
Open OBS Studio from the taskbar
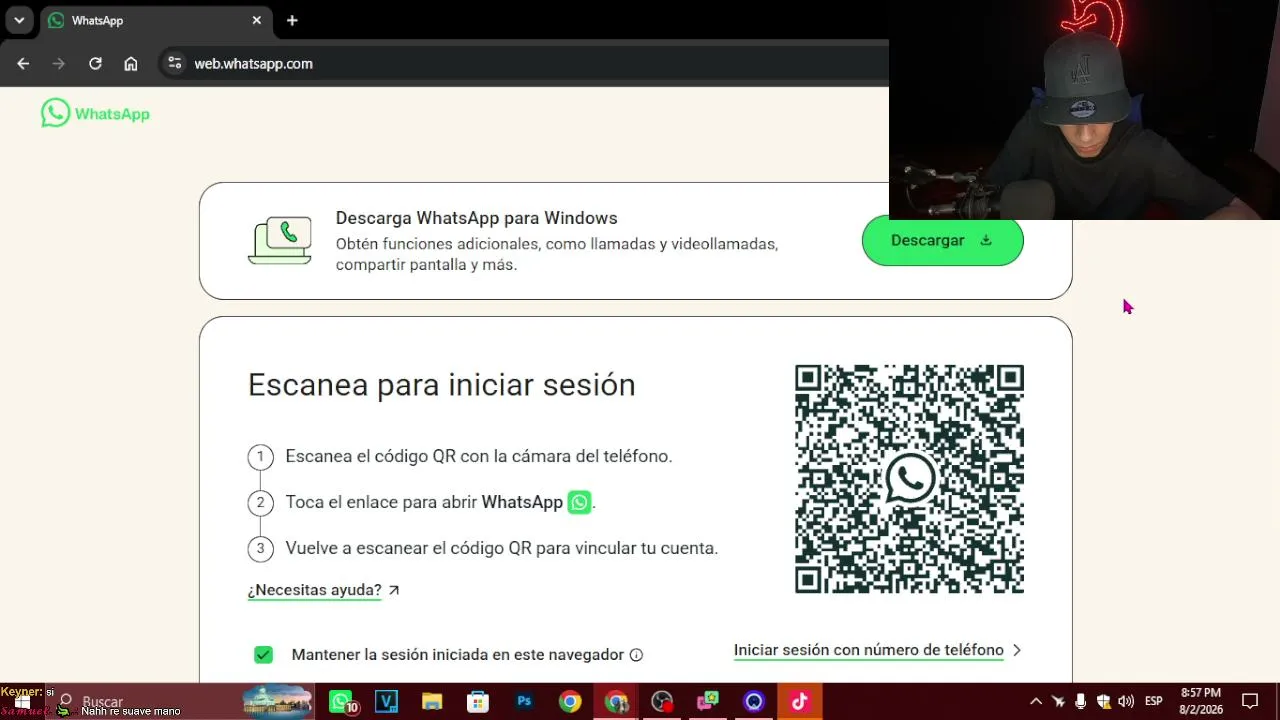(x=662, y=702)
